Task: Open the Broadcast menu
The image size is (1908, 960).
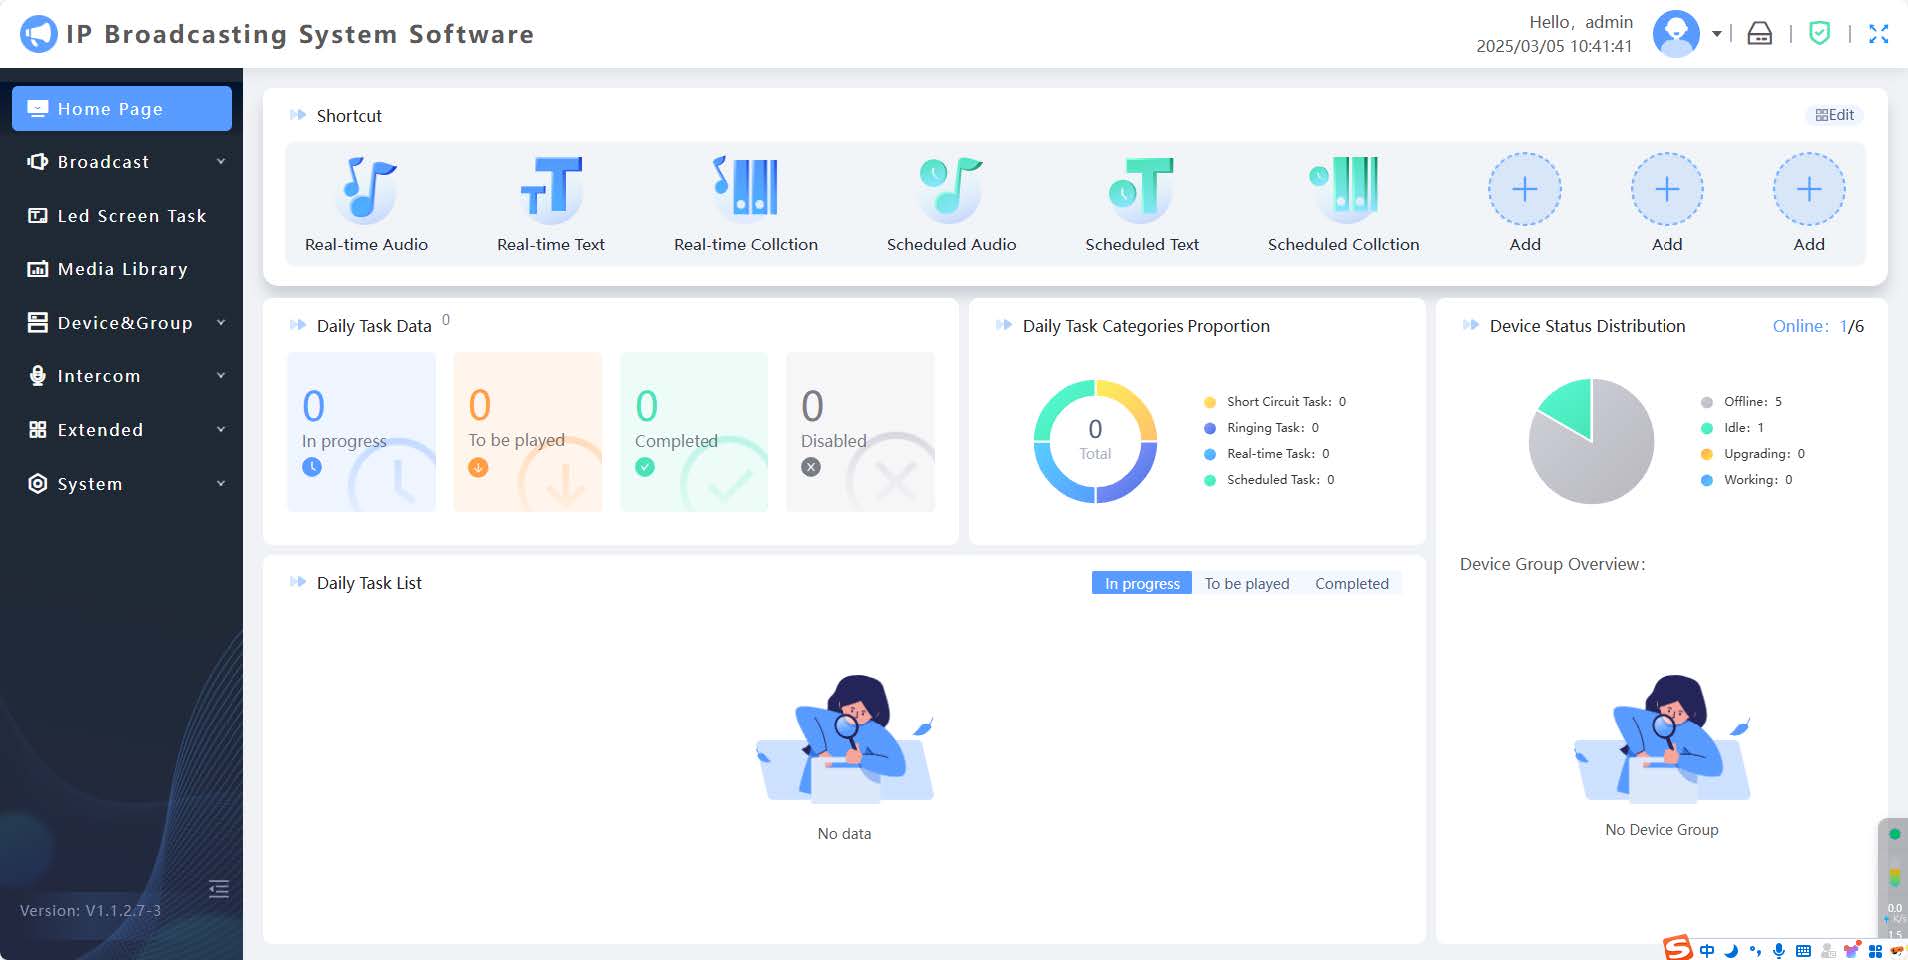Action: [x=122, y=162]
